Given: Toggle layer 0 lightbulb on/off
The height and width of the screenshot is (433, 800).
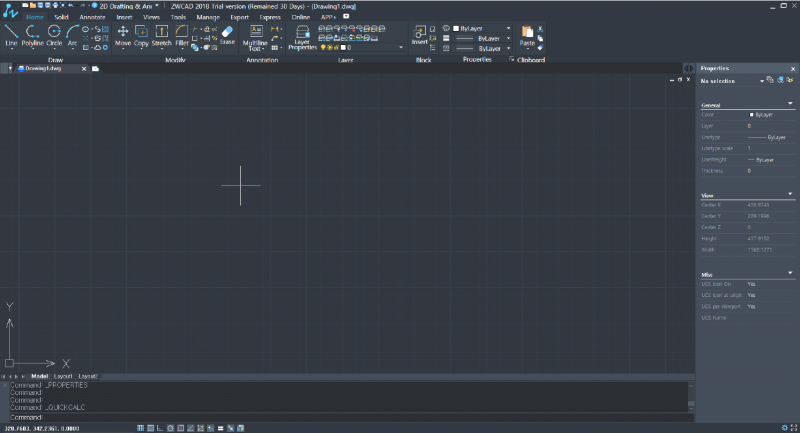Looking at the screenshot, I should click(x=323, y=47).
